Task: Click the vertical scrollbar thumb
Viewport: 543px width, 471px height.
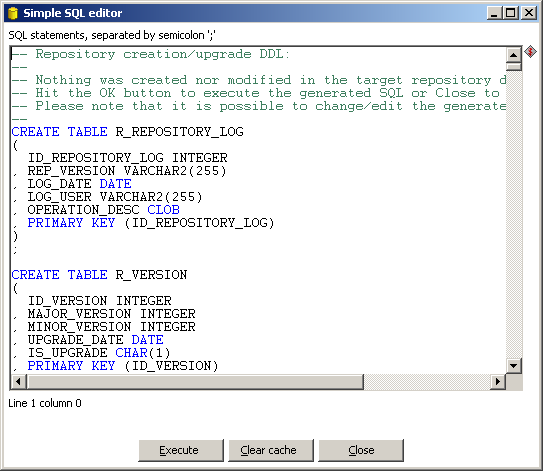Action: pyautogui.click(x=514, y=66)
